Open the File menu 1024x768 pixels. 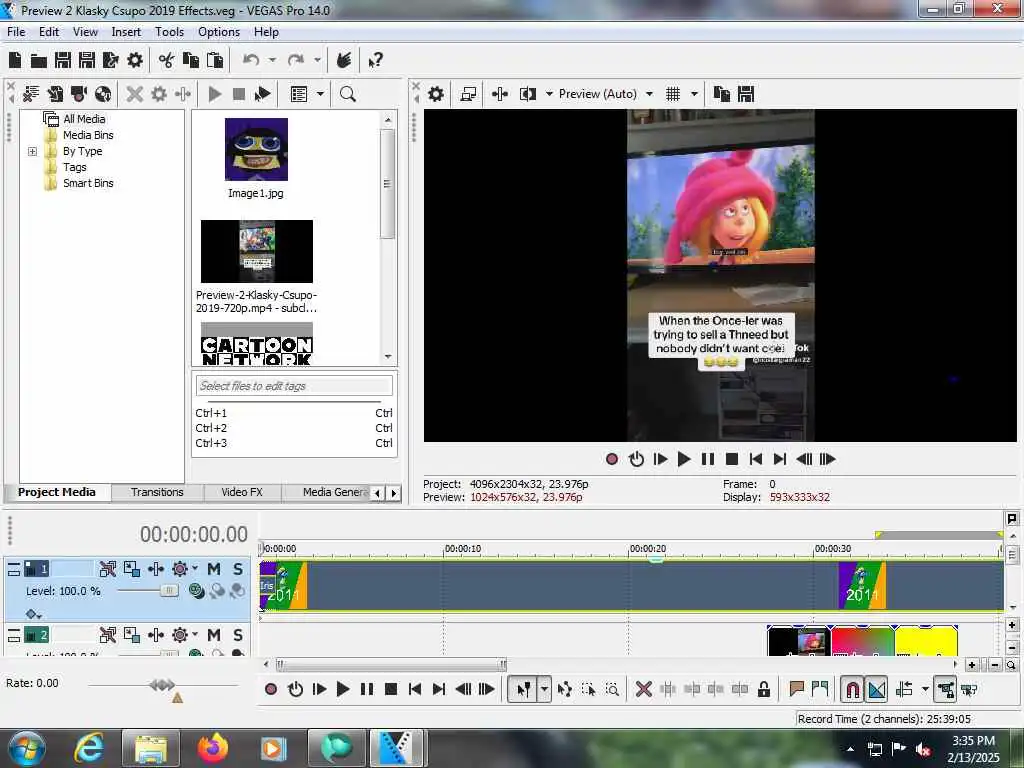16,32
